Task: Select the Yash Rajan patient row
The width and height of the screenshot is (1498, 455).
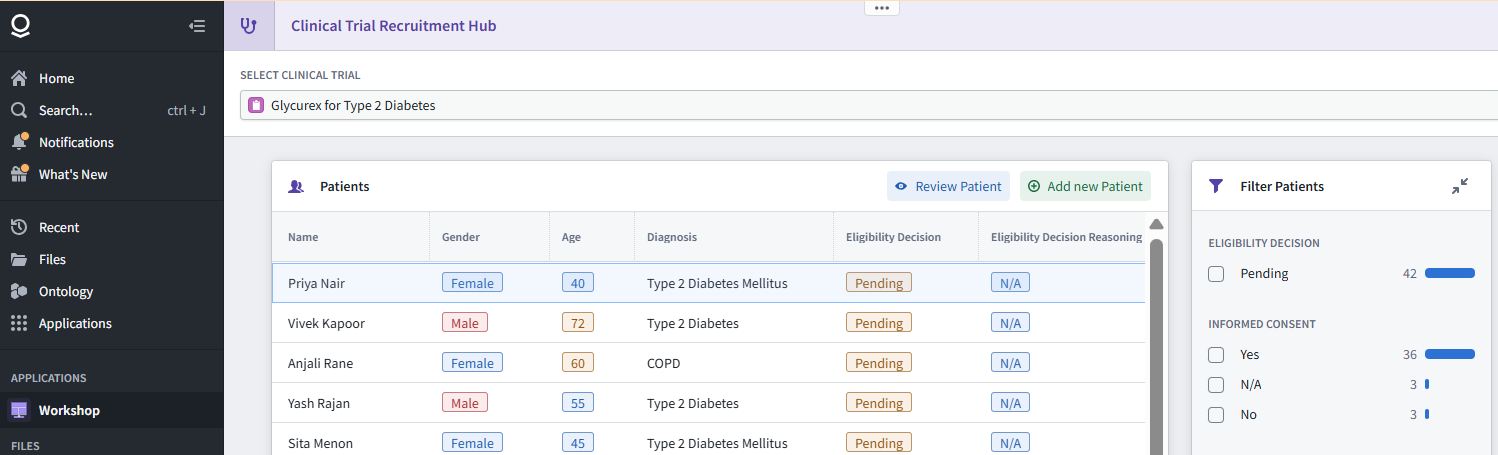Action: (x=709, y=403)
